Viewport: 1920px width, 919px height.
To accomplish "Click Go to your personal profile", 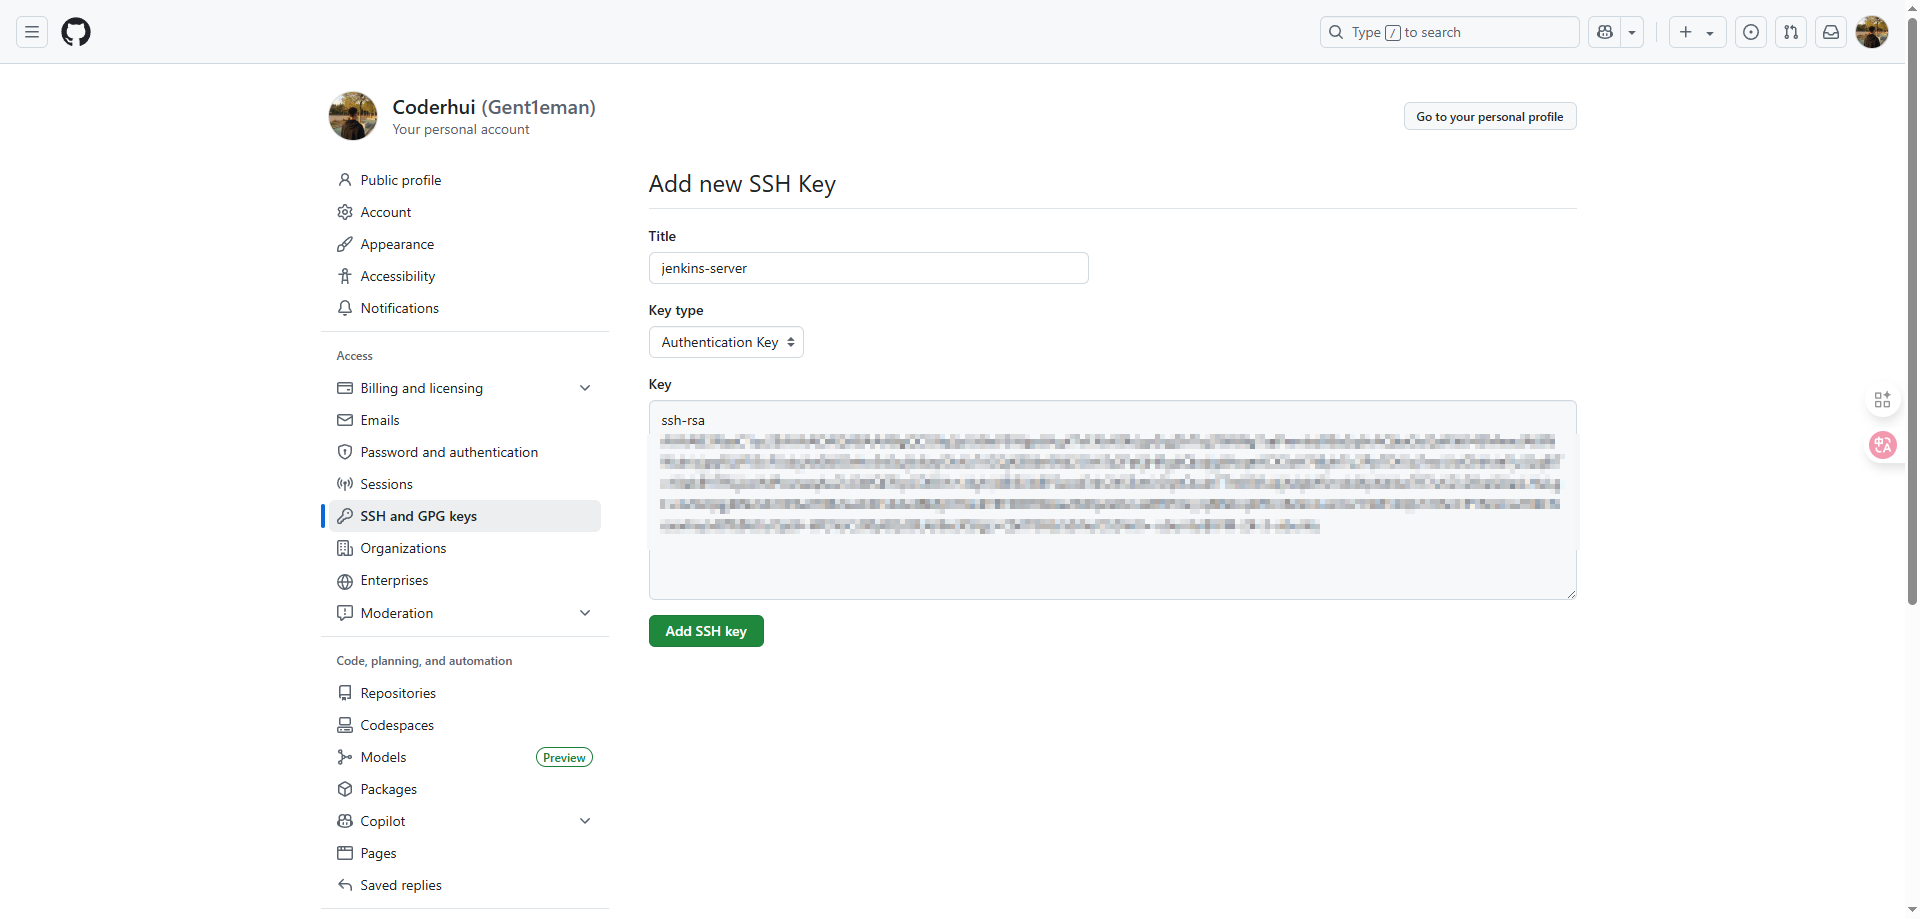I will pos(1489,117).
